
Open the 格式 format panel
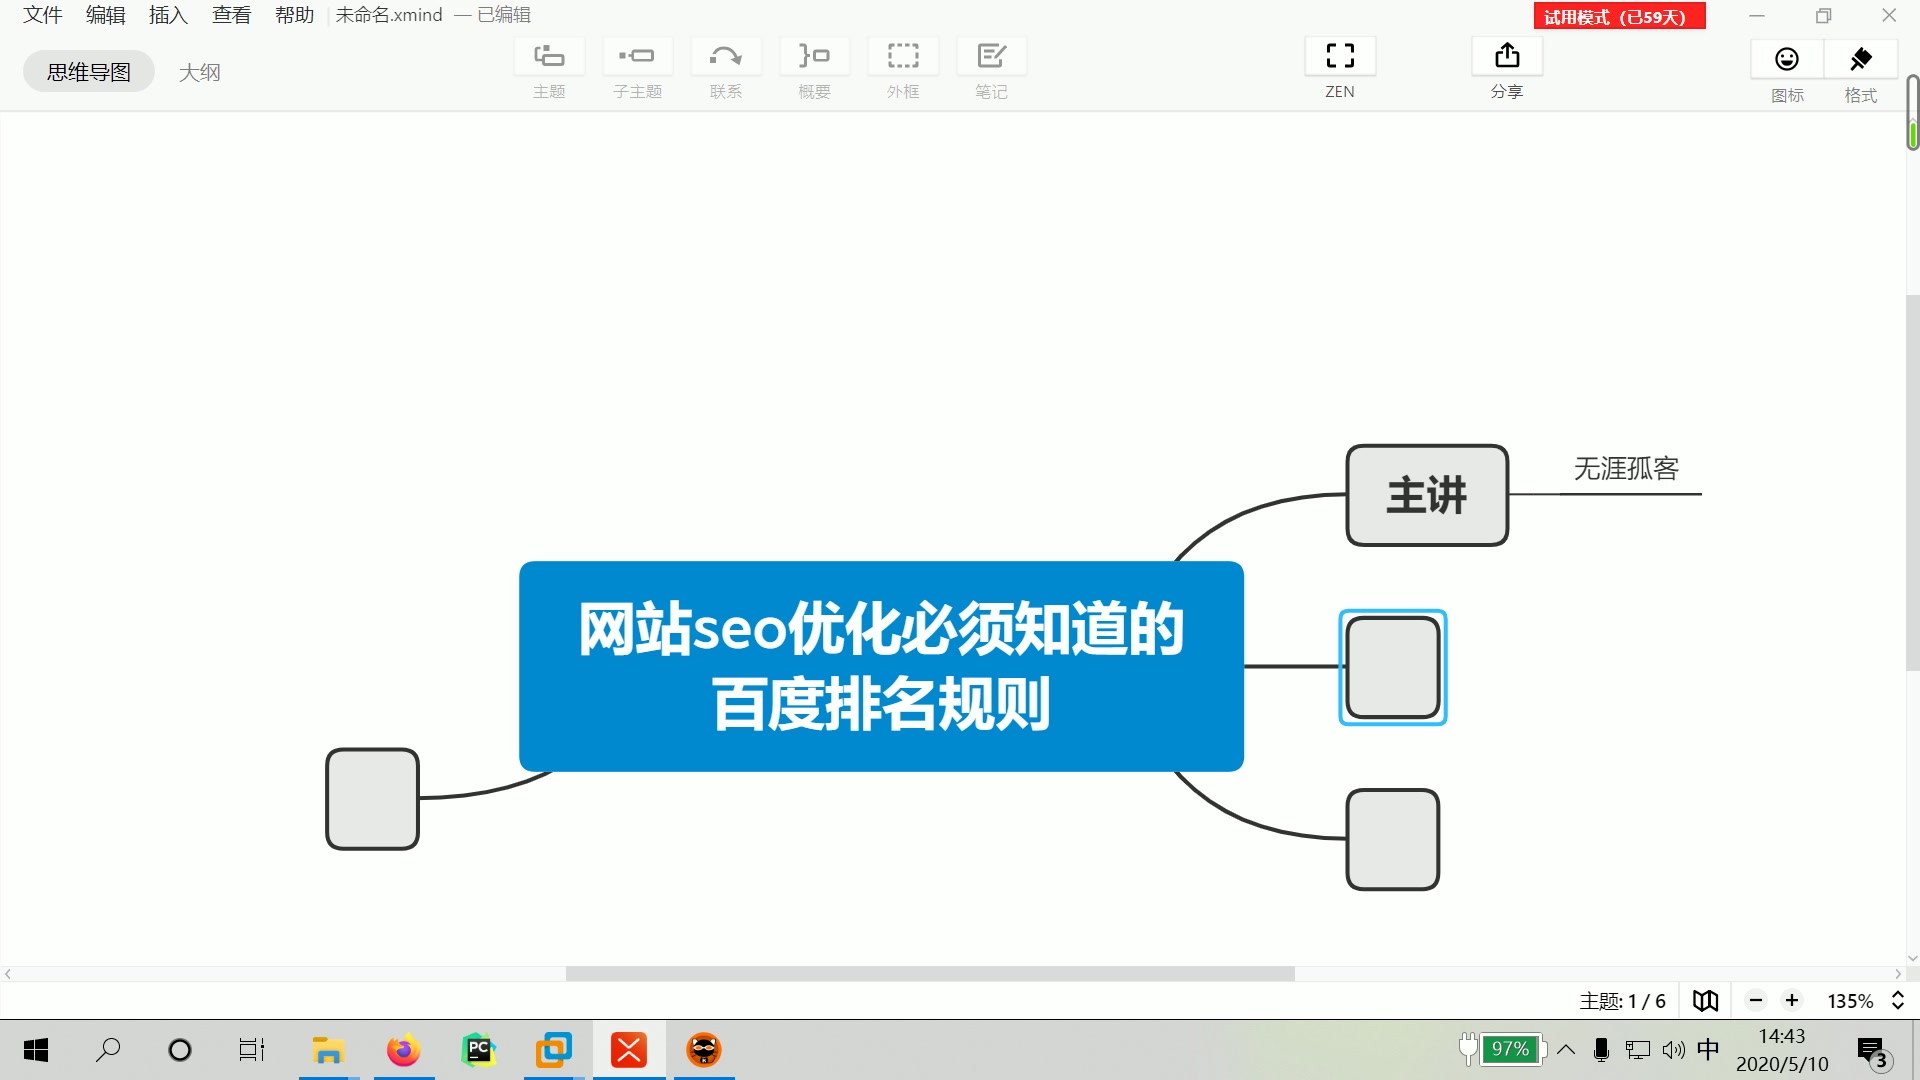[x=1861, y=60]
